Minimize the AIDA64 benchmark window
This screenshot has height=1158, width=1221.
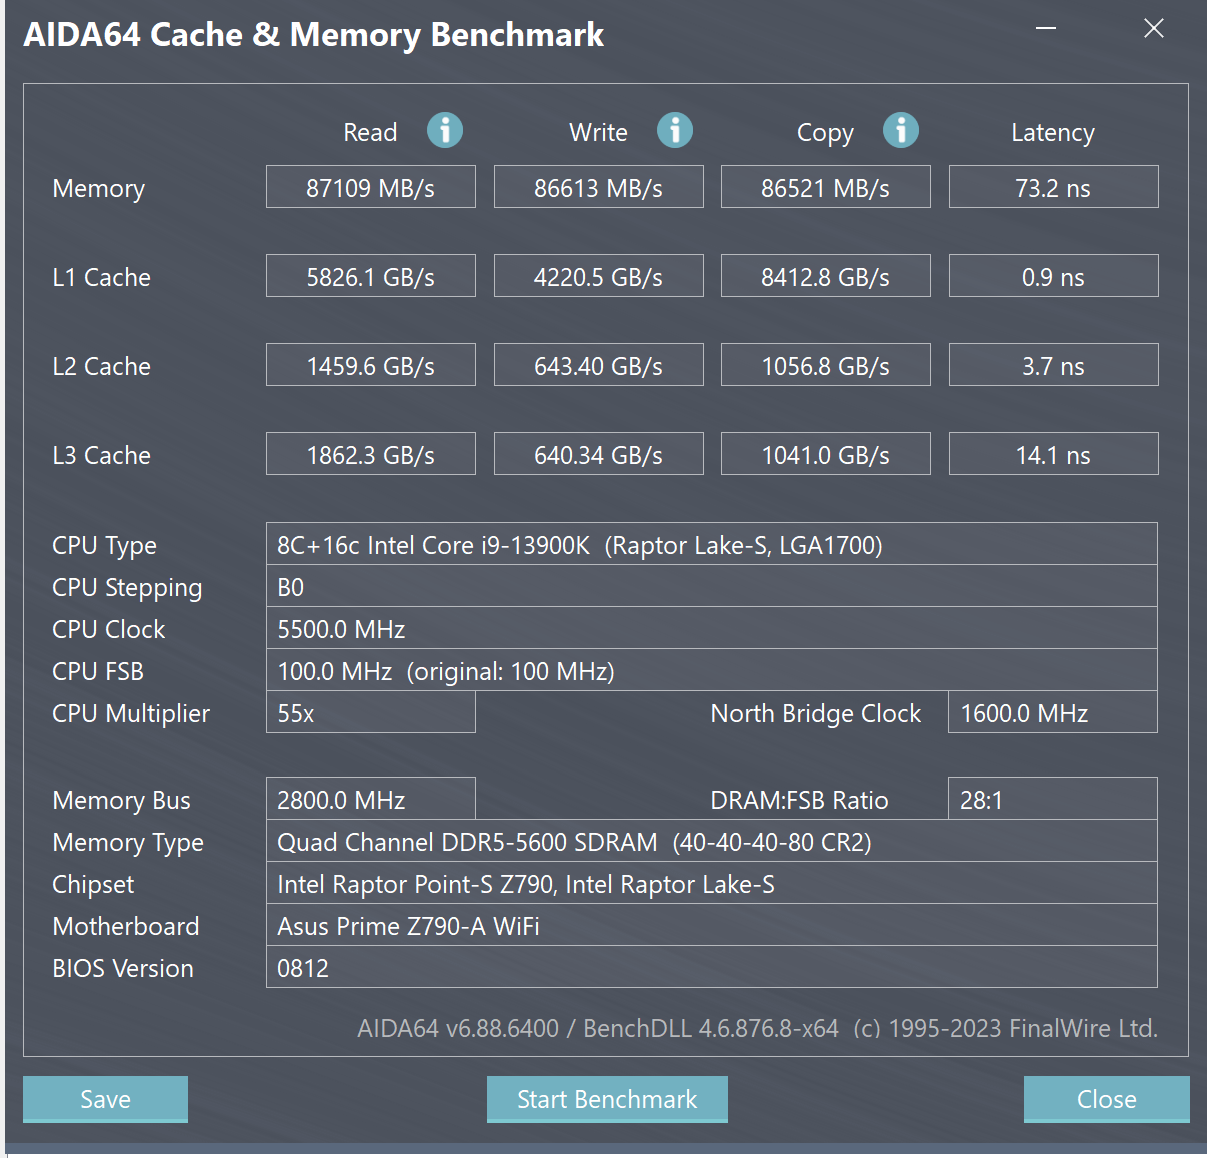pos(1046,28)
